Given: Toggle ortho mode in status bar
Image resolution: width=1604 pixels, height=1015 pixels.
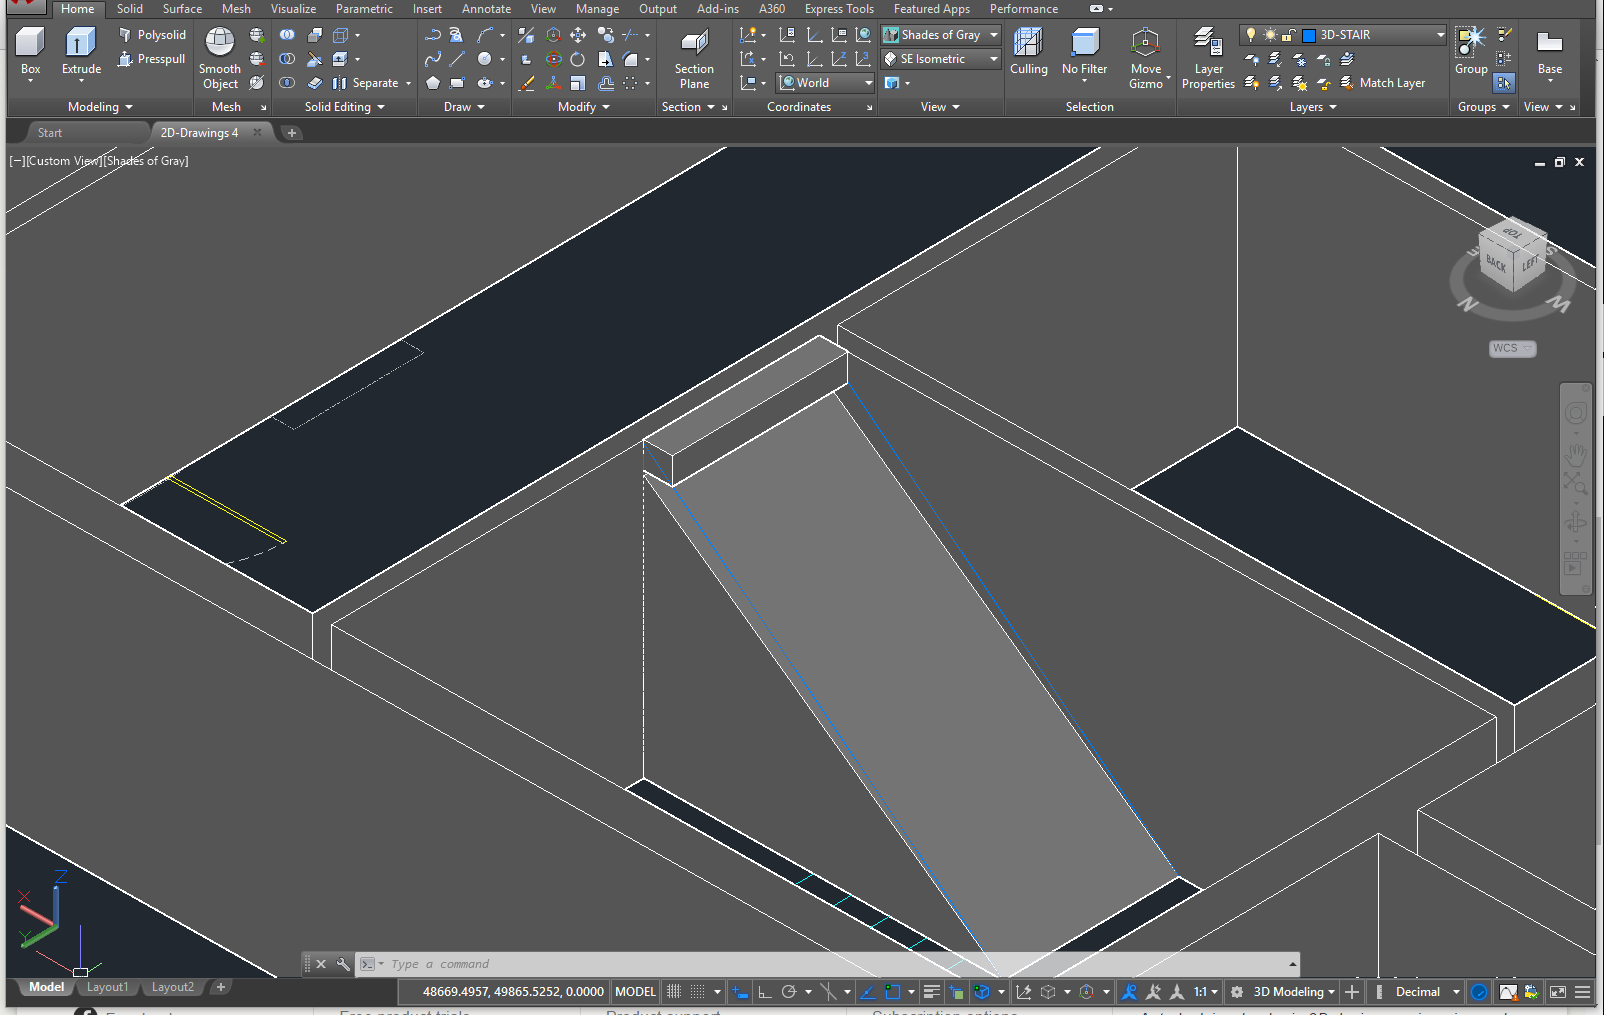Looking at the screenshot, I should 765,992.
